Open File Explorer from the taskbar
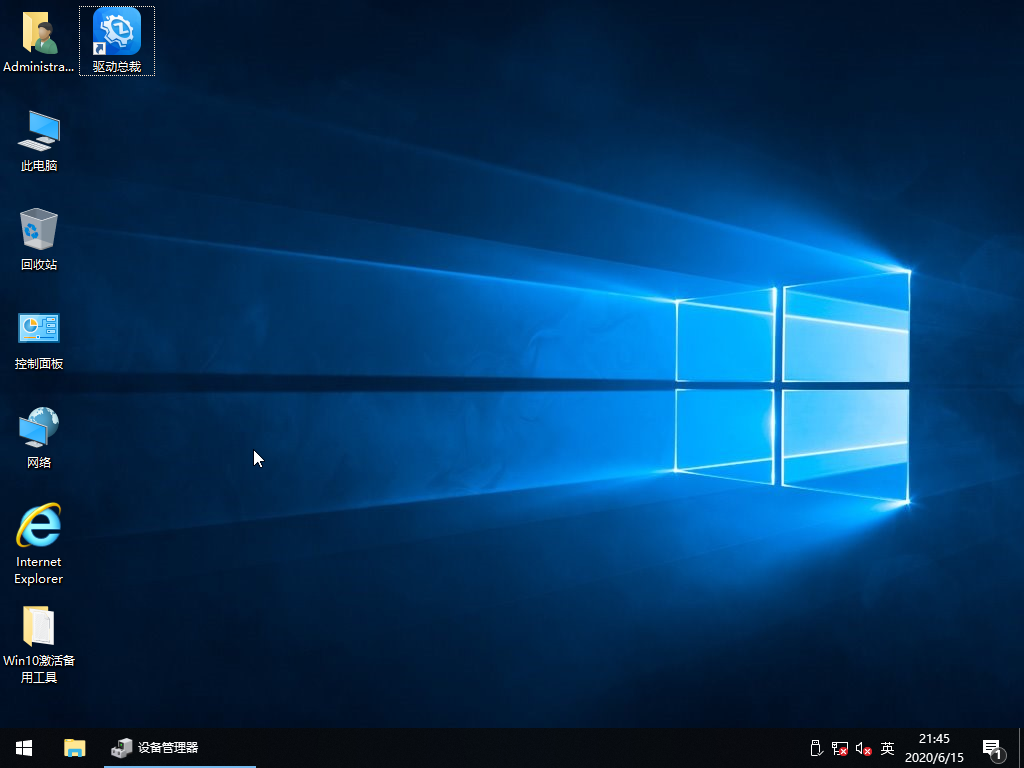This screenshot has height=768, width=1024. (74, 748)
